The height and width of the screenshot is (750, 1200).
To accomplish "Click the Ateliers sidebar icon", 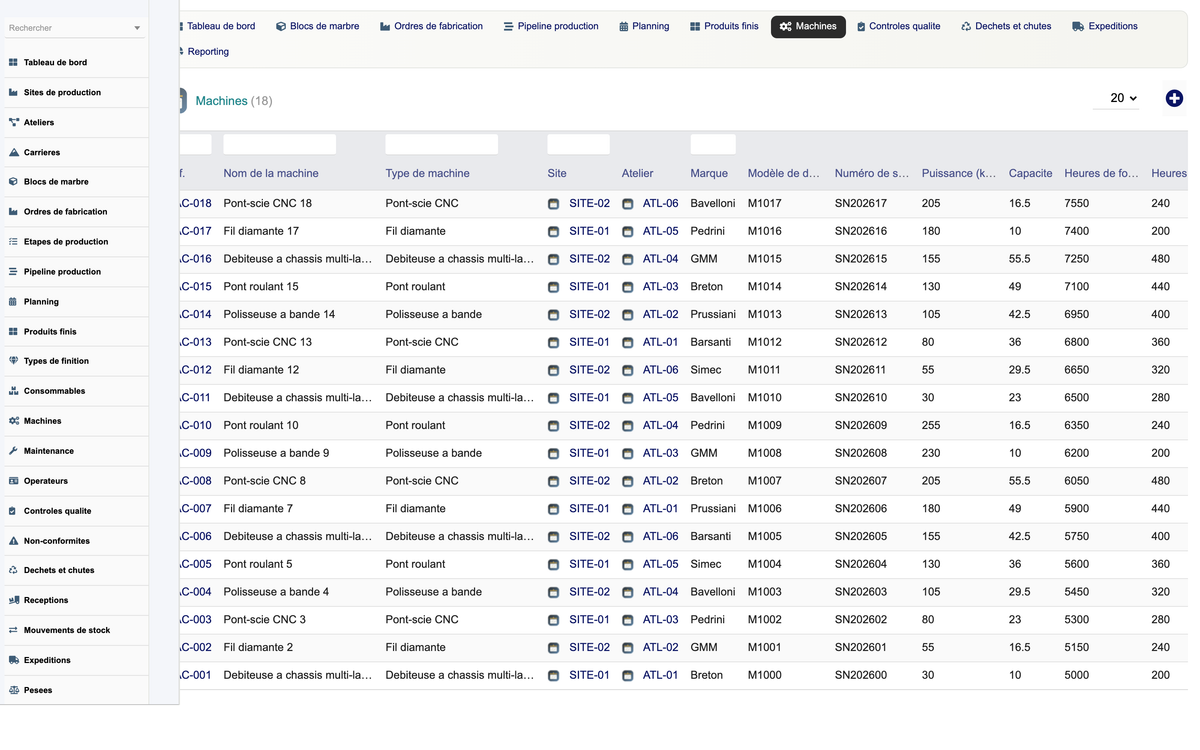I will [13, 122].
